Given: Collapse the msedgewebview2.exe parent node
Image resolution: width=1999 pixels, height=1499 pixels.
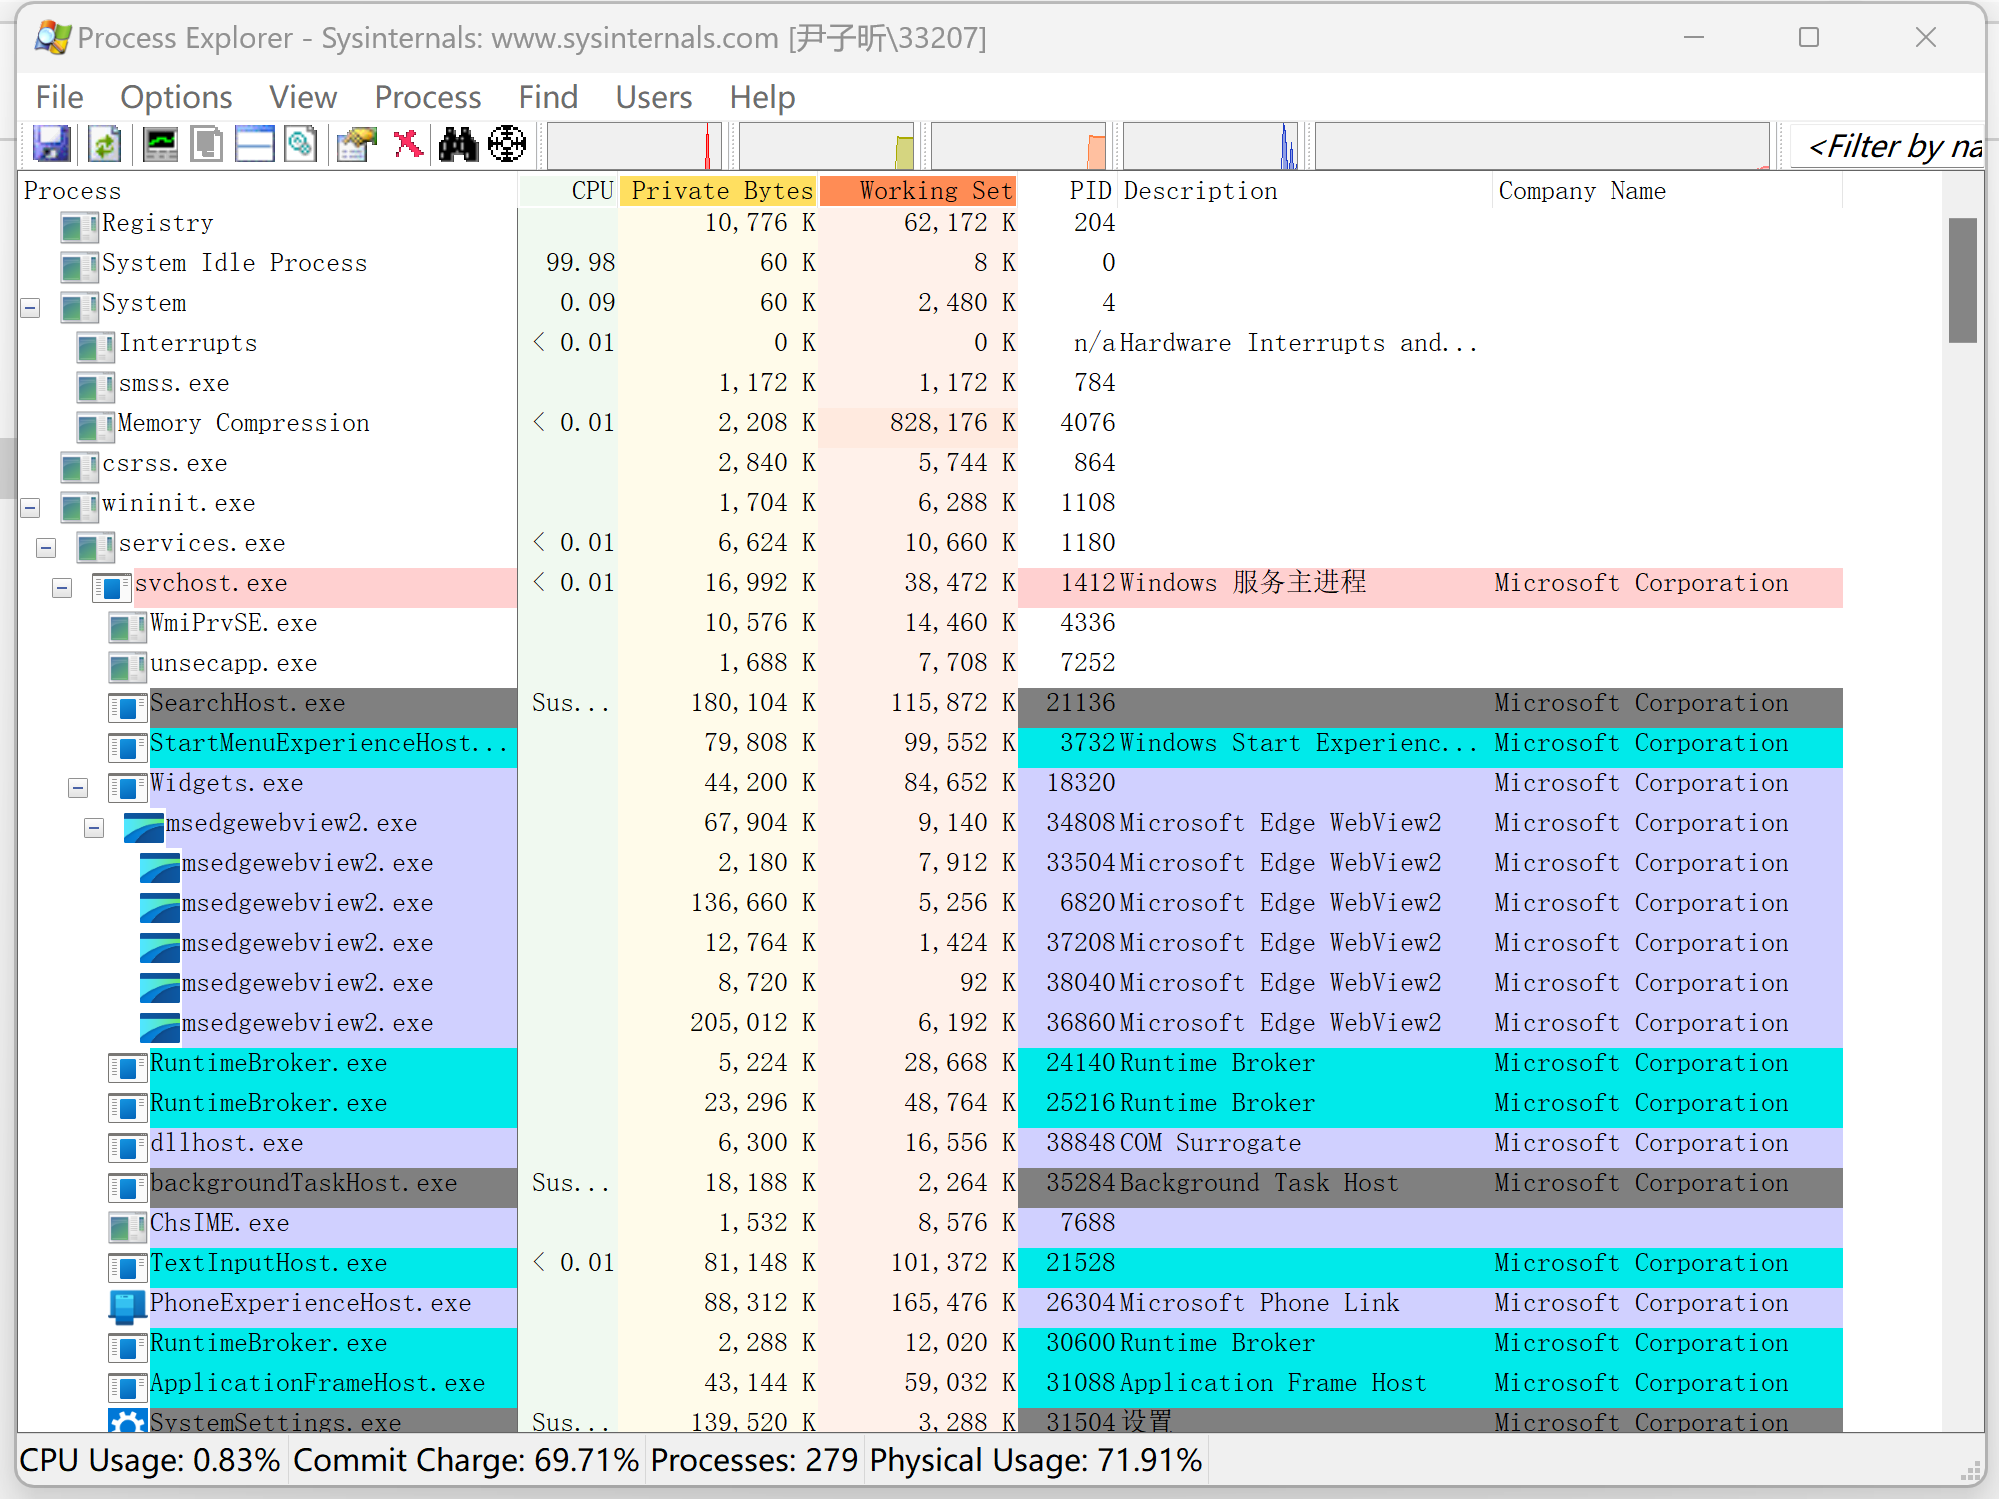Looking at the screenshot, I should coord(95,828).
